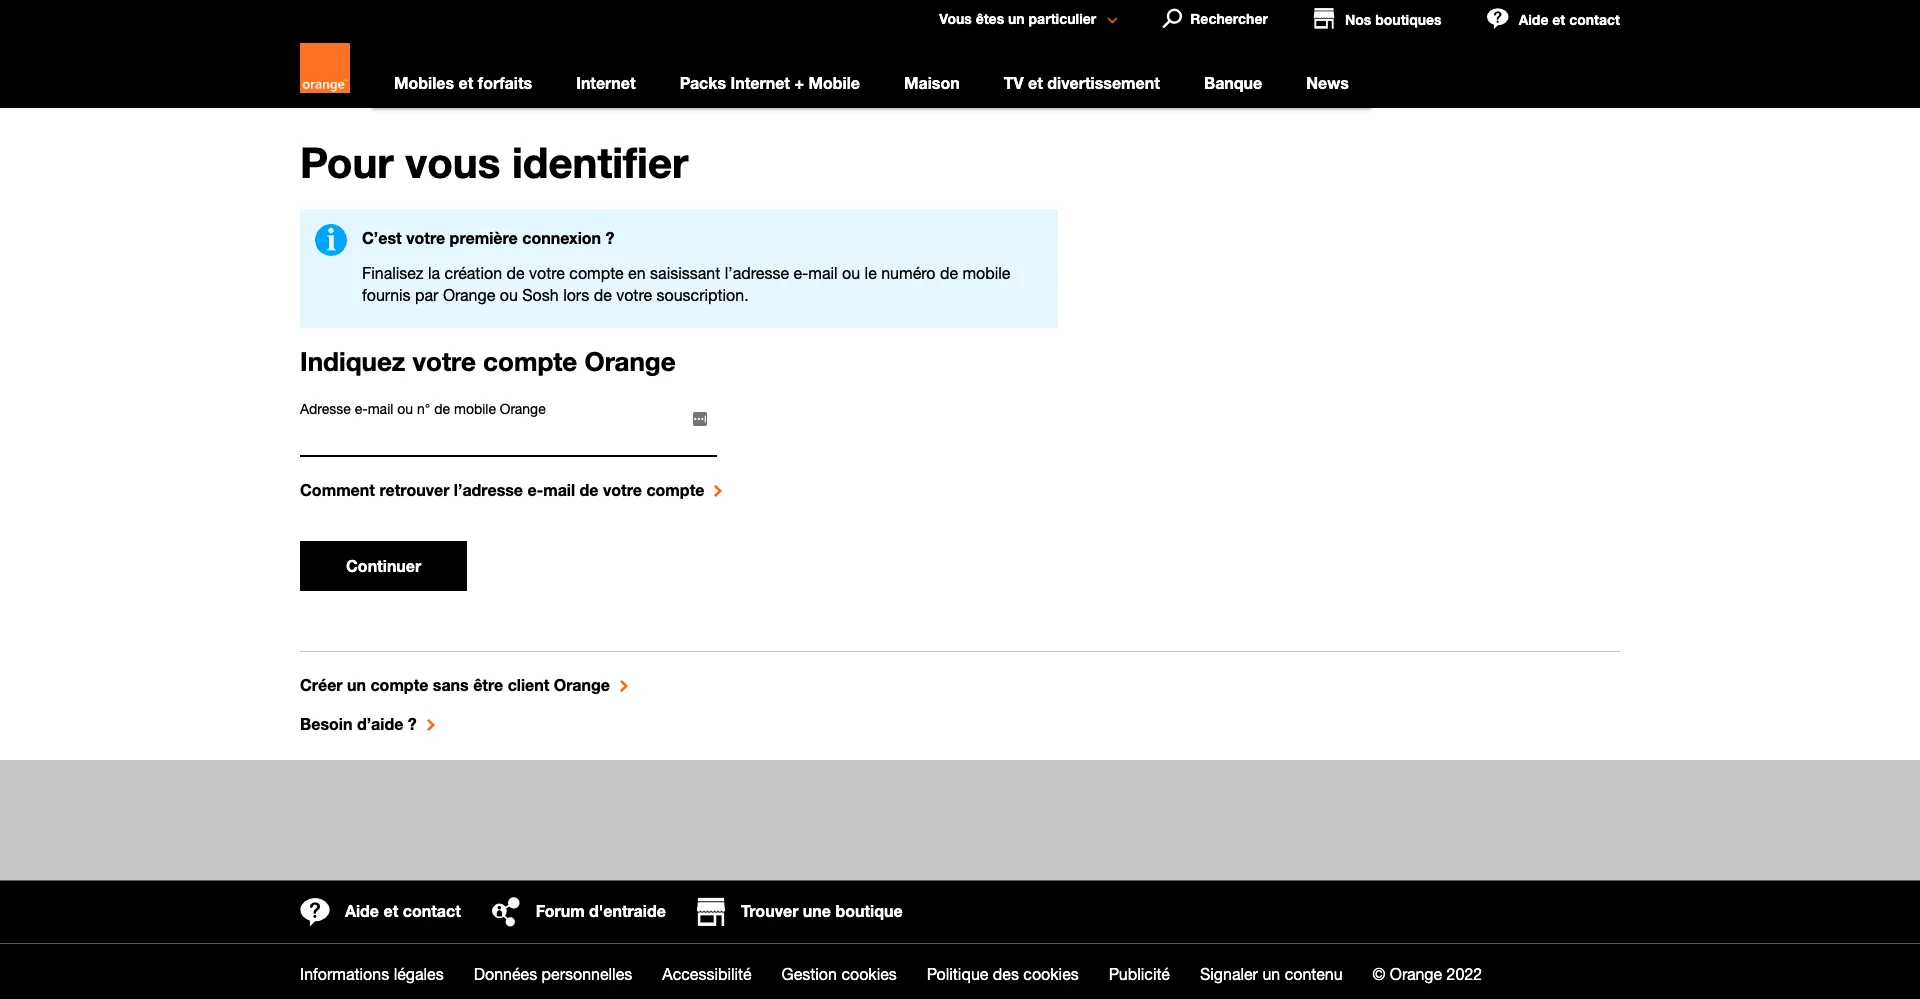The width and height of the screenshot is (1920, 999).
Task: Click the Orange logo in header
Action: [x=325, y=68]
